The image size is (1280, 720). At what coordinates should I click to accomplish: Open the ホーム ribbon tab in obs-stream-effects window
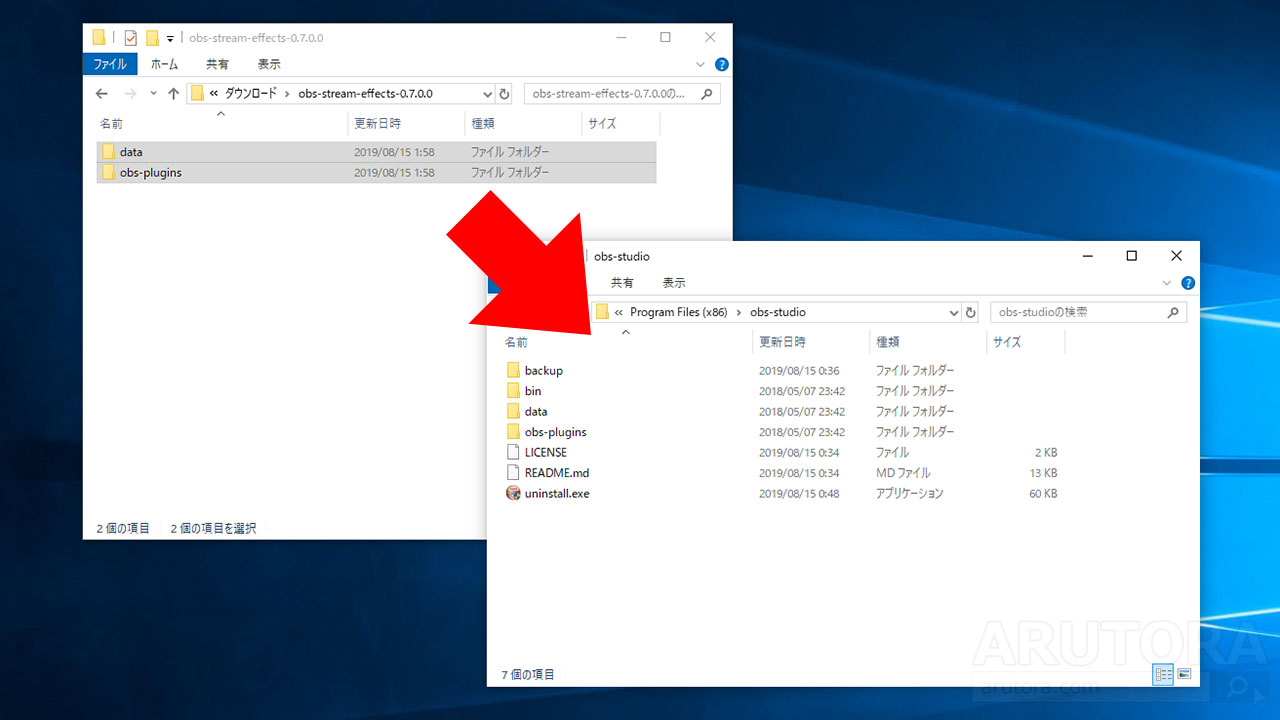[x=164, y=64]
